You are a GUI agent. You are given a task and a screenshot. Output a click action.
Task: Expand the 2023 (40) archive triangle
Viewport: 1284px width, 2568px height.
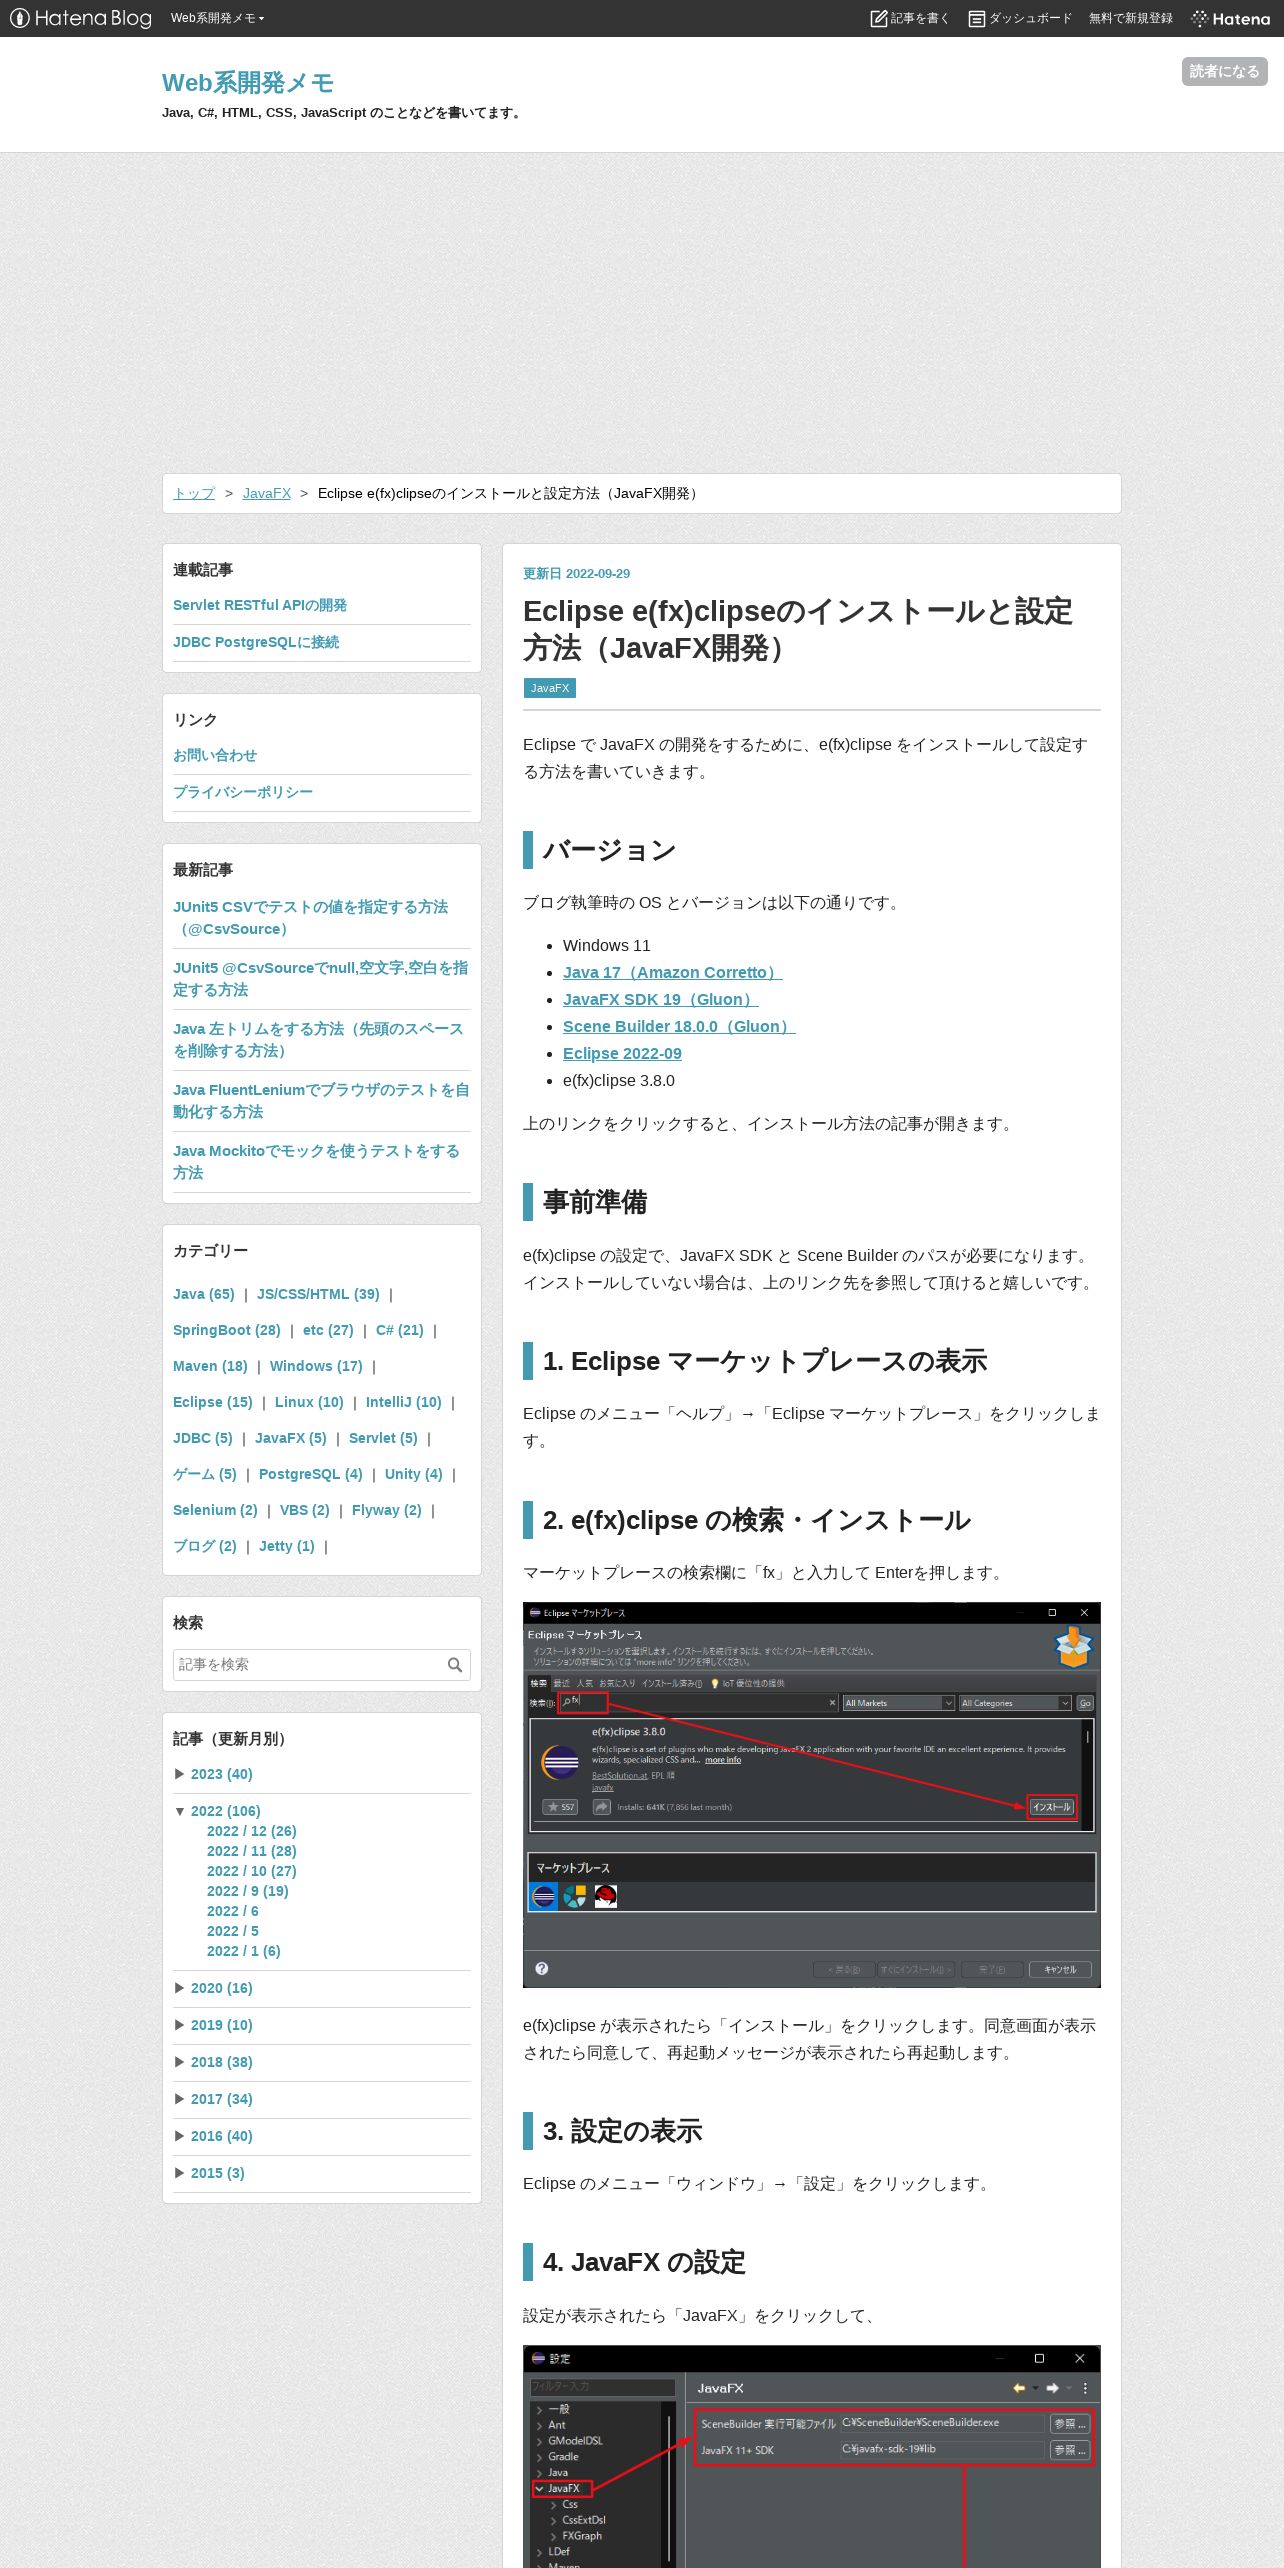coord(180,1774)
